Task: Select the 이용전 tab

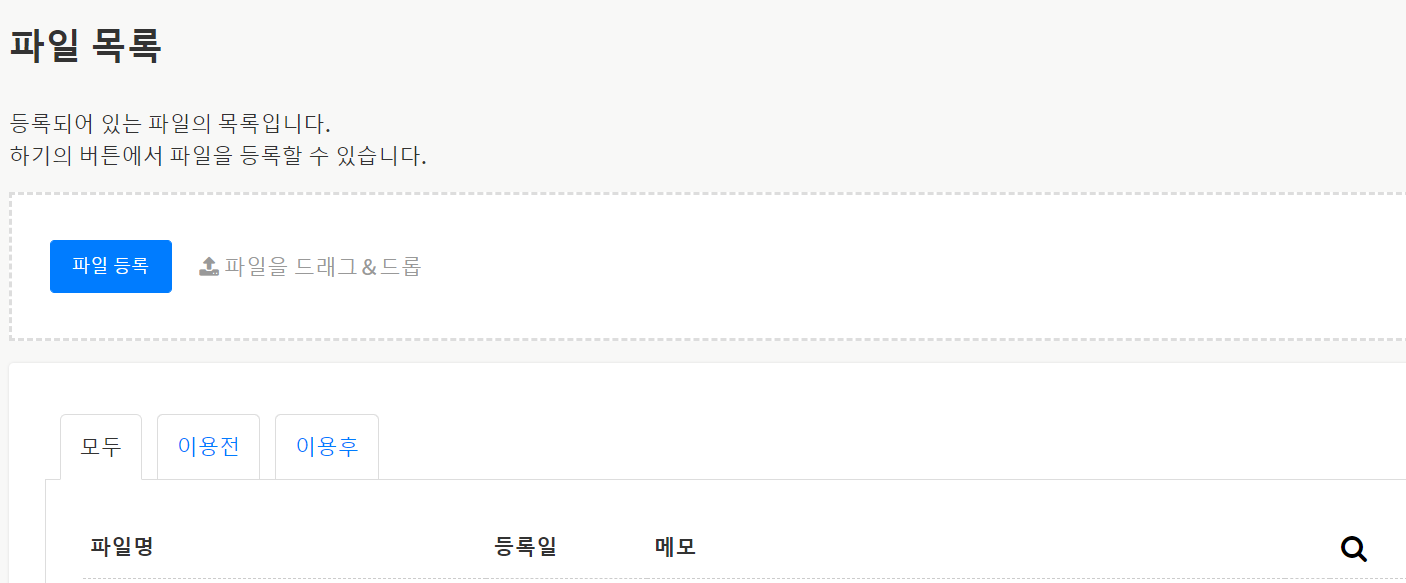Action: (208, 447)
